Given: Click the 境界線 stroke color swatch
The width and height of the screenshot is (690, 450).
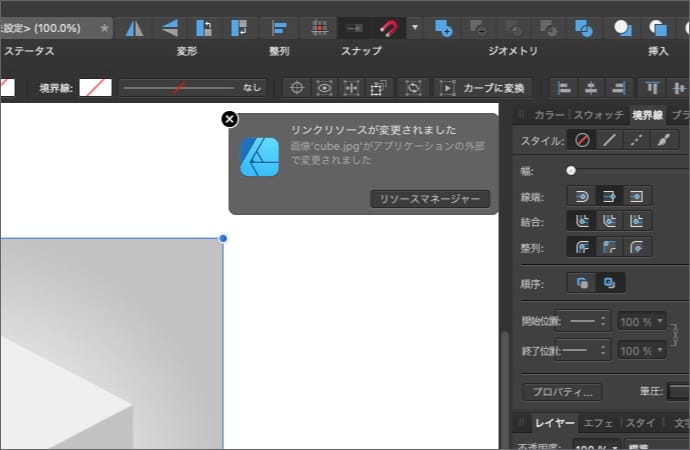Looking at the screenshot, I should pyautogui.click(x=95, y=88).
